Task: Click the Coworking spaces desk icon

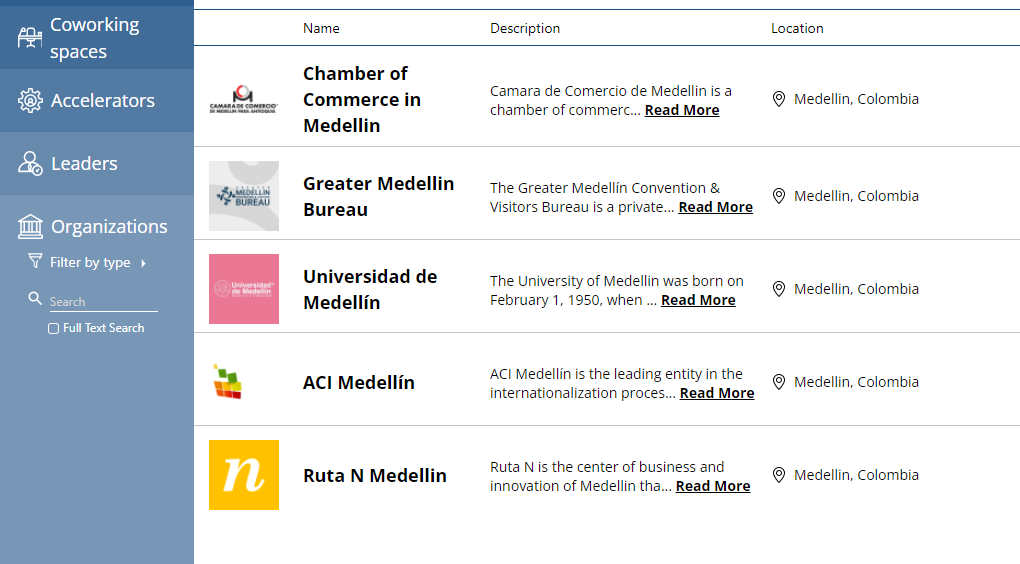Action: pyautogui.click(x=30, y=38)
